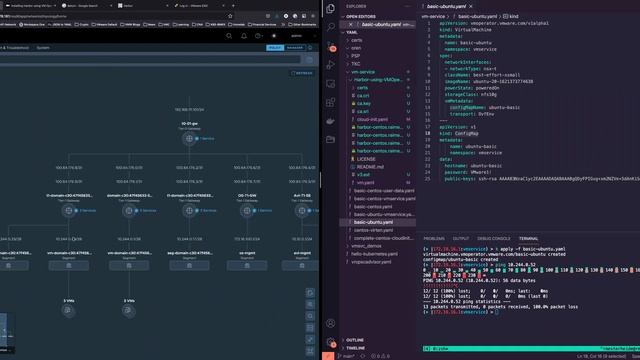Open the NSX help icon menu

[x=258, y=36]
